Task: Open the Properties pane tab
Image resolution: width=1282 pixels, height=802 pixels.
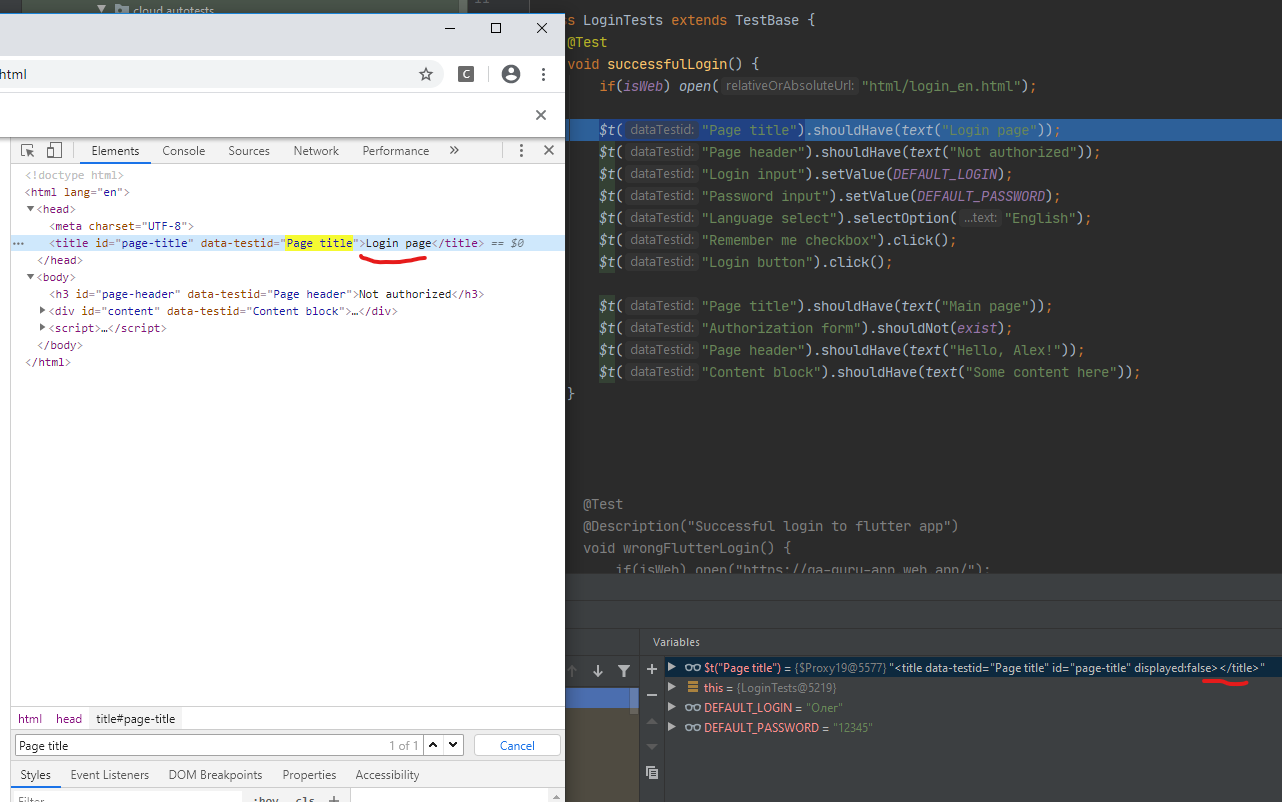Action: tap(309, 775)
